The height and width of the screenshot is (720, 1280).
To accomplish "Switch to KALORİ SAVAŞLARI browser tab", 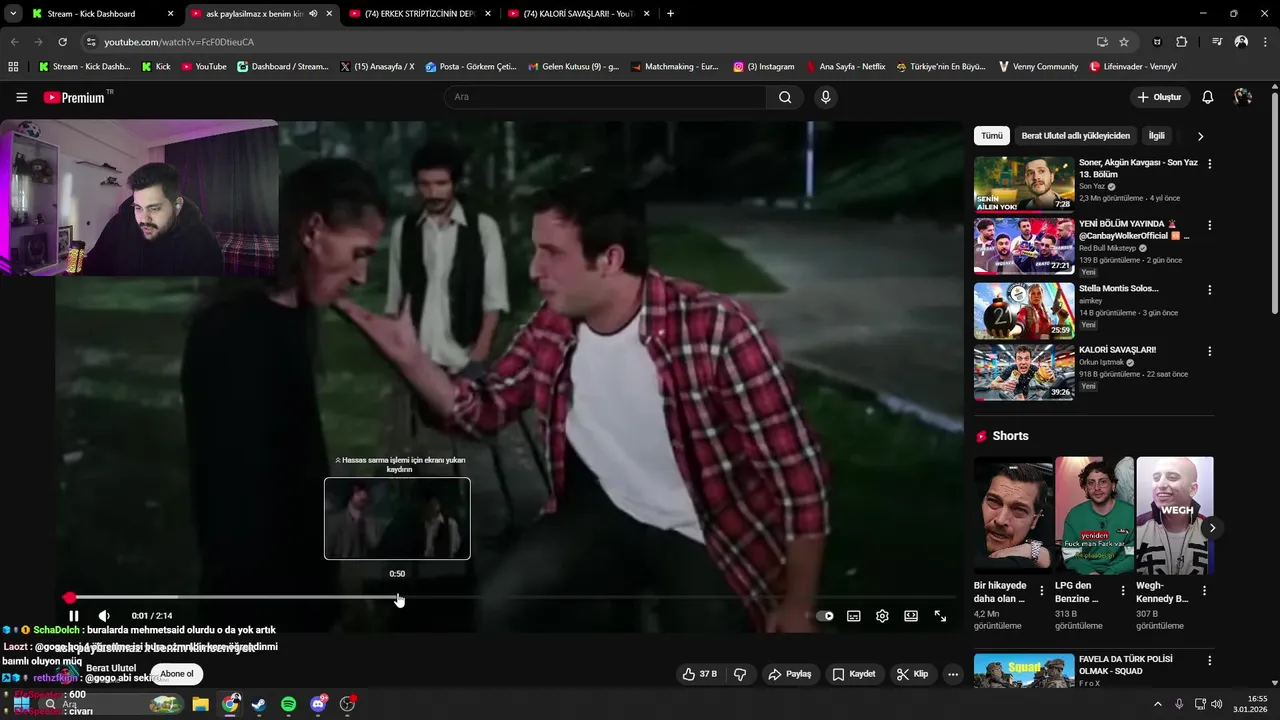I will [578, 14].
